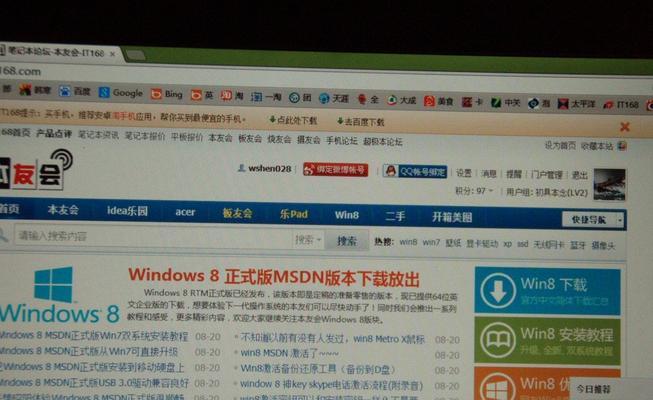This screenshot has height=400, width=653.
Task: Click the Win8 安装教程 book tile
Action: point(547,341)
